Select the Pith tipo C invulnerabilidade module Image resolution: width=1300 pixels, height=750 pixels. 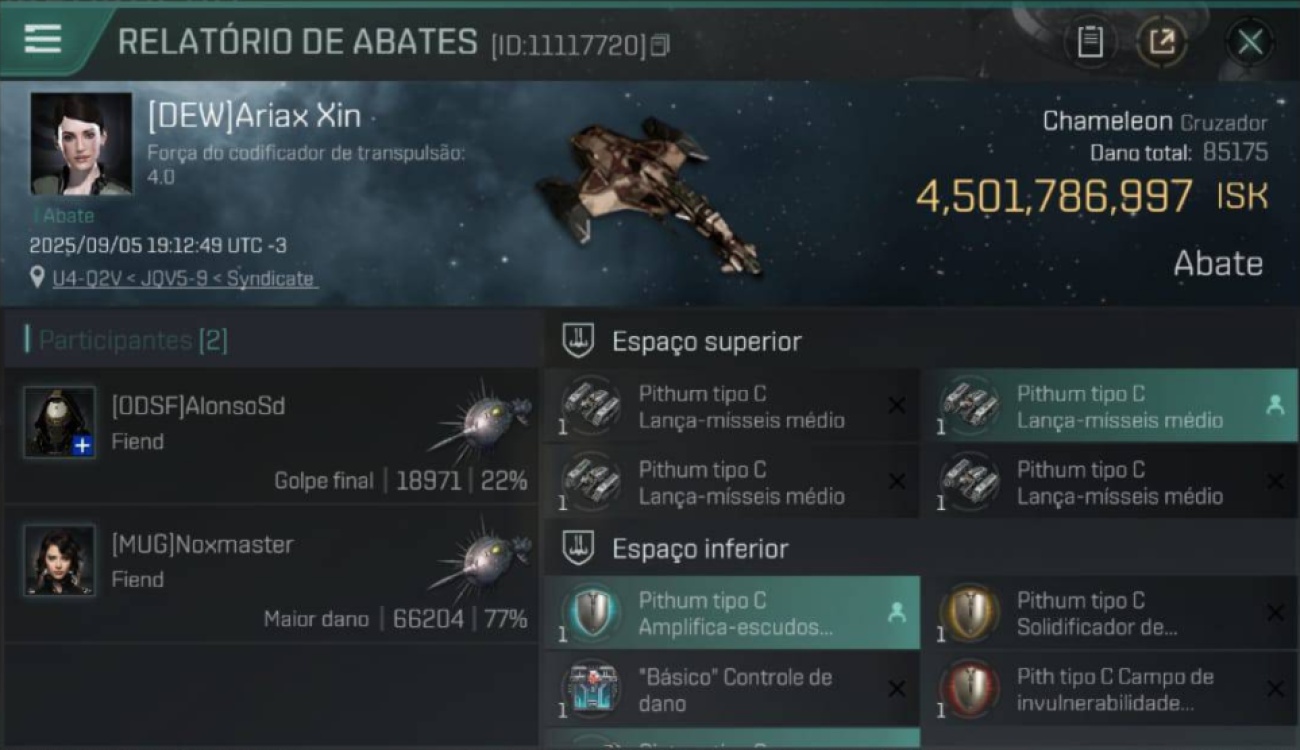tap(1109, 690)
